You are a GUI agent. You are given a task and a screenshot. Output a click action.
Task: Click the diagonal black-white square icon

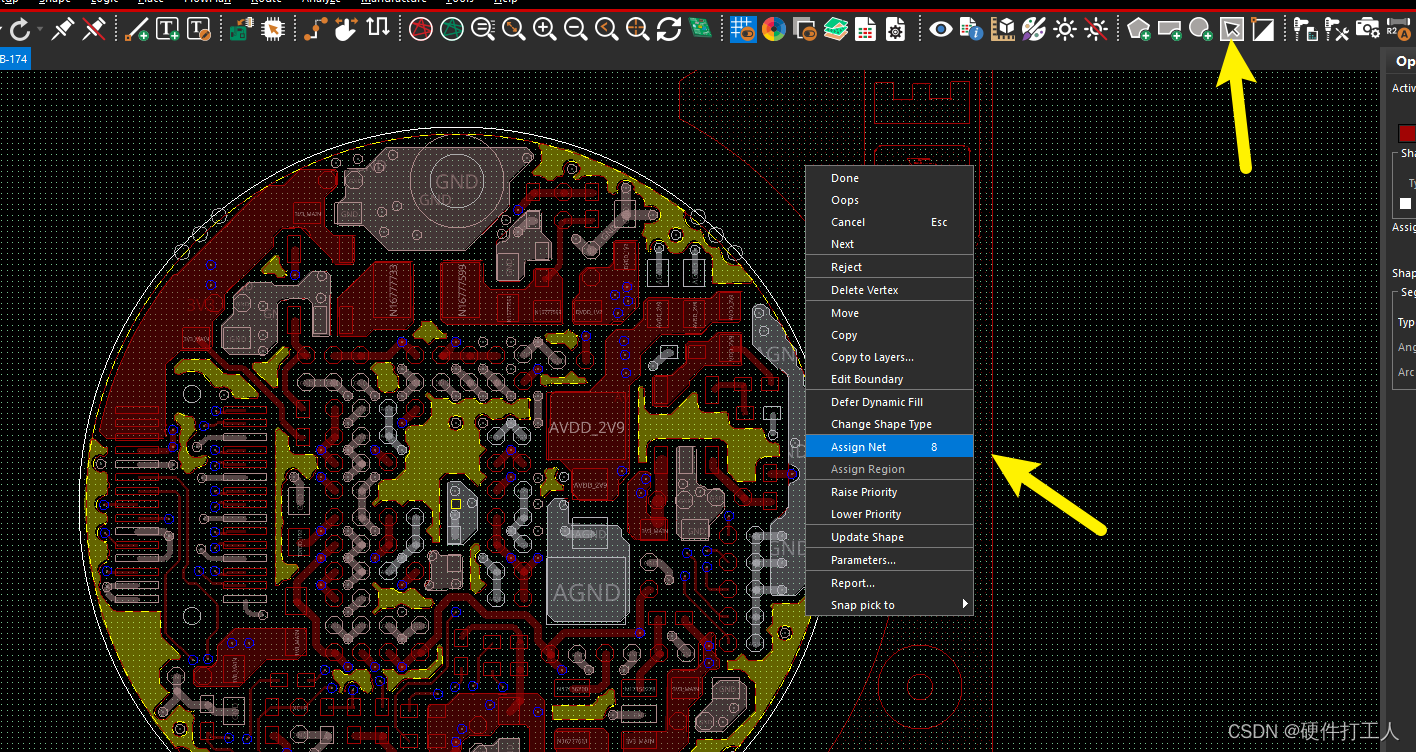pyautogui.click(x=1263, y=29)
